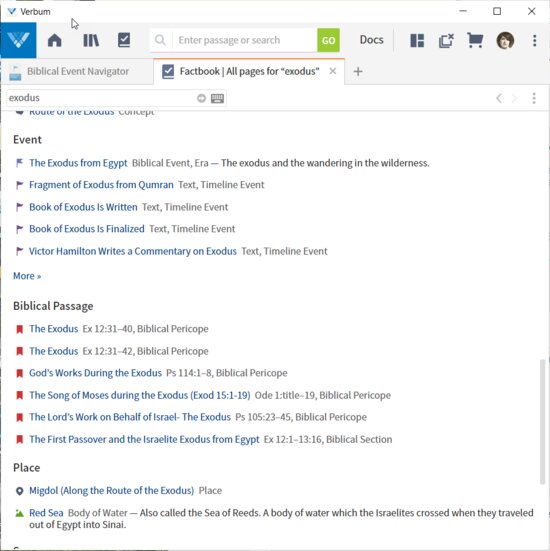Add a new tab with plus button
Screen dimensions: 550x551
coord(358,72)
